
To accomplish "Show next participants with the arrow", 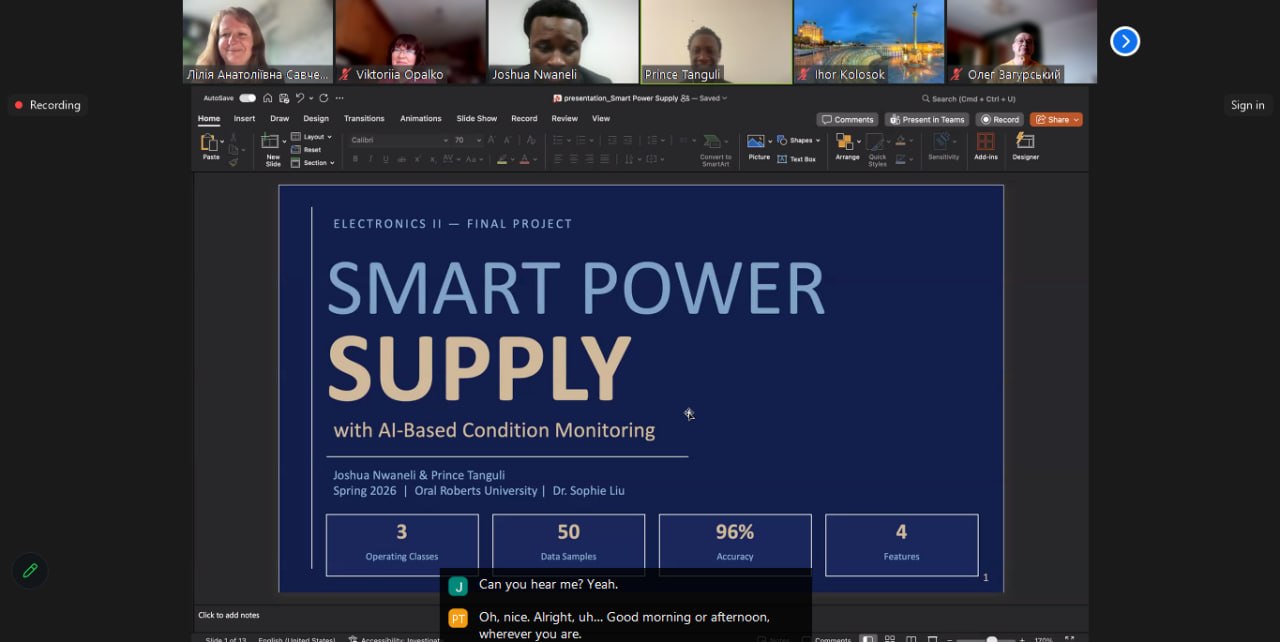I will (1125, 41).
